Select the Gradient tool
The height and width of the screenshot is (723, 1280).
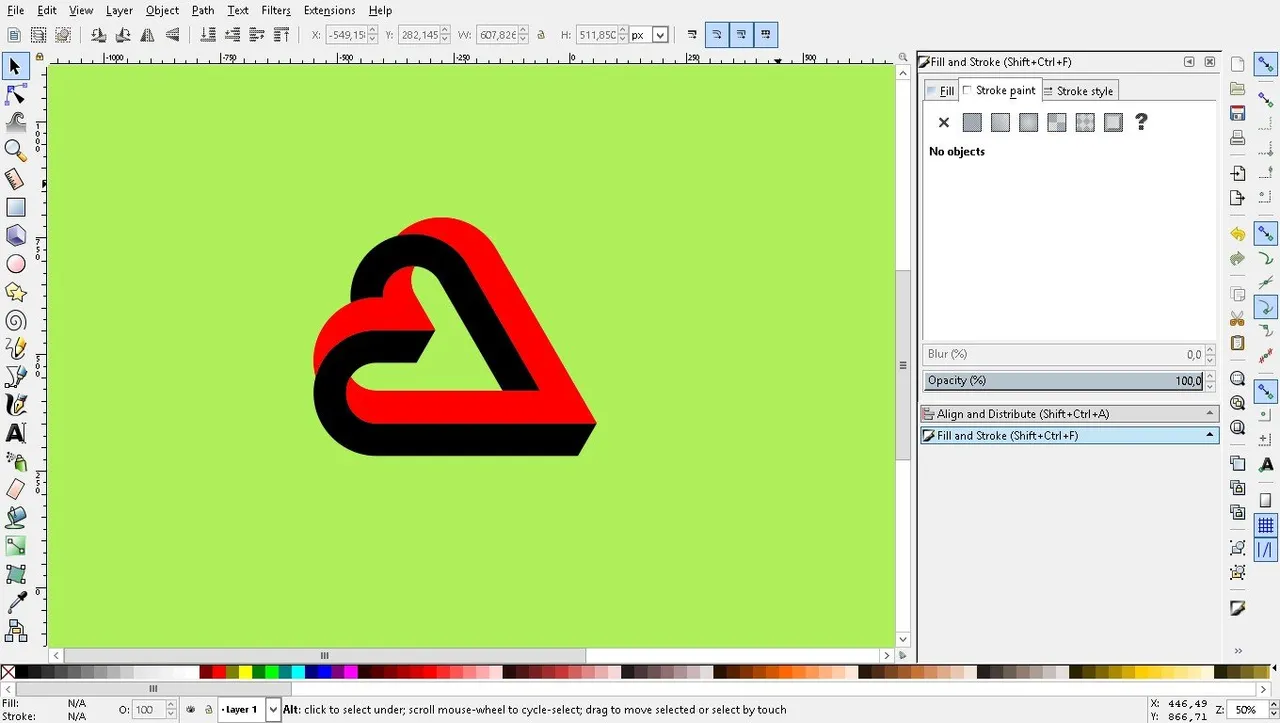point(16,546)
